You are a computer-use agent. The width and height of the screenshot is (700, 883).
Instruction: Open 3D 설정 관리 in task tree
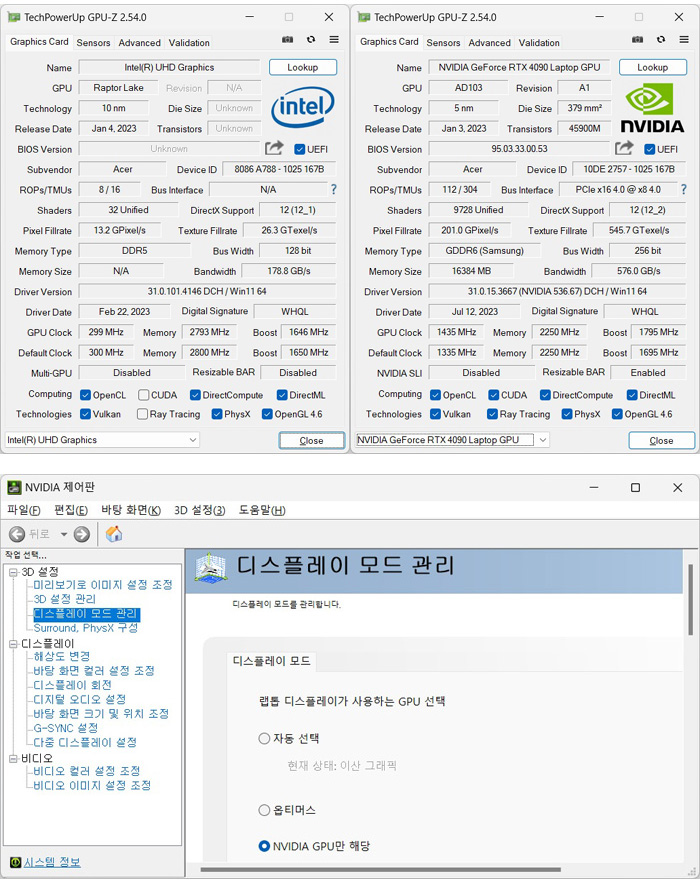click(65, 599)
